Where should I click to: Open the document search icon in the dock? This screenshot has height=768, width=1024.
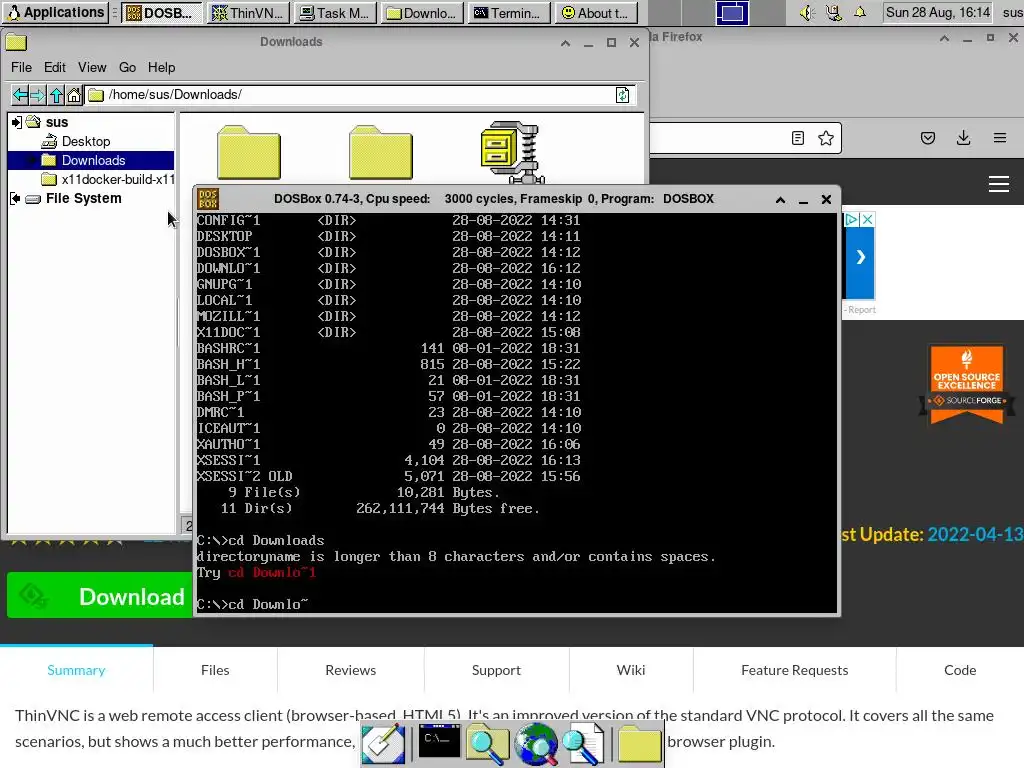coord(583,744)
